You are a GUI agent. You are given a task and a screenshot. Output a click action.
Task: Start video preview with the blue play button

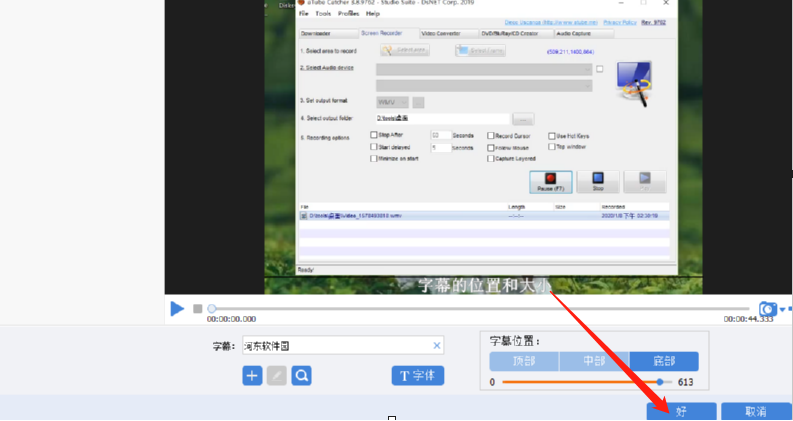click(x=177, y=309)
